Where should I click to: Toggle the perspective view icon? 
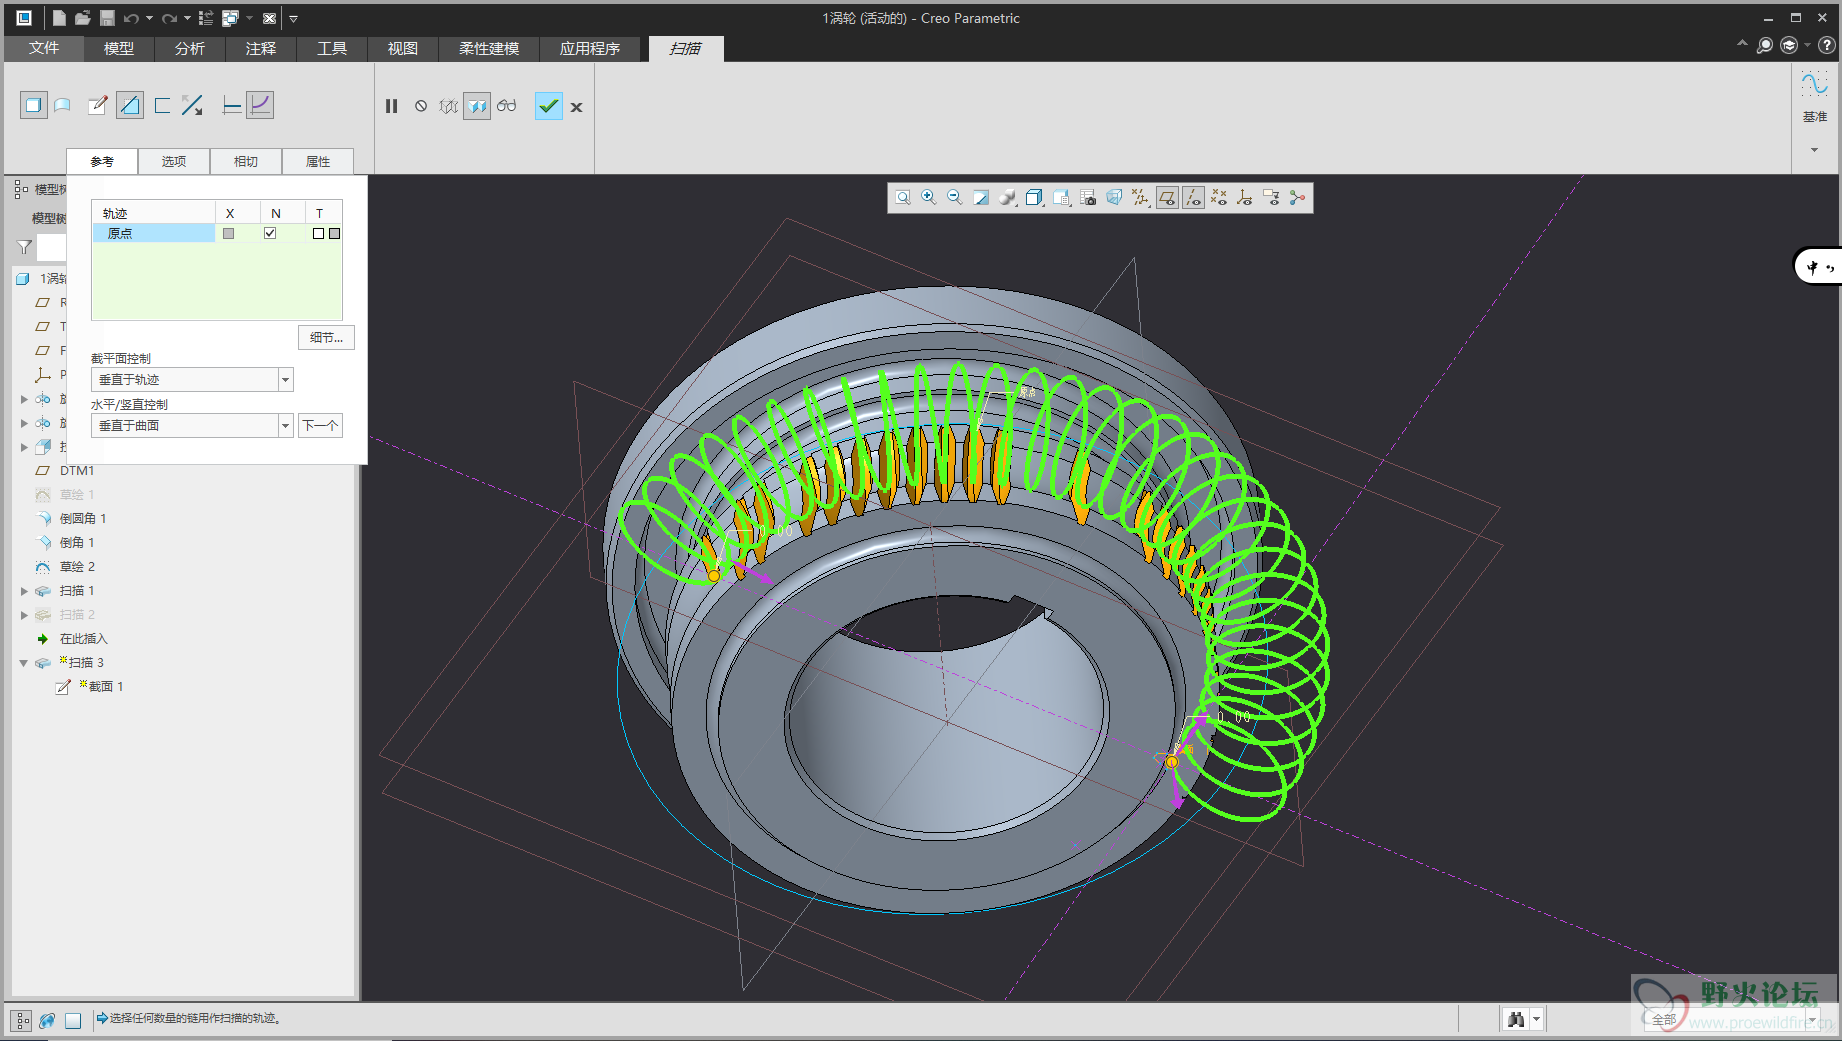click(1114, 198)
